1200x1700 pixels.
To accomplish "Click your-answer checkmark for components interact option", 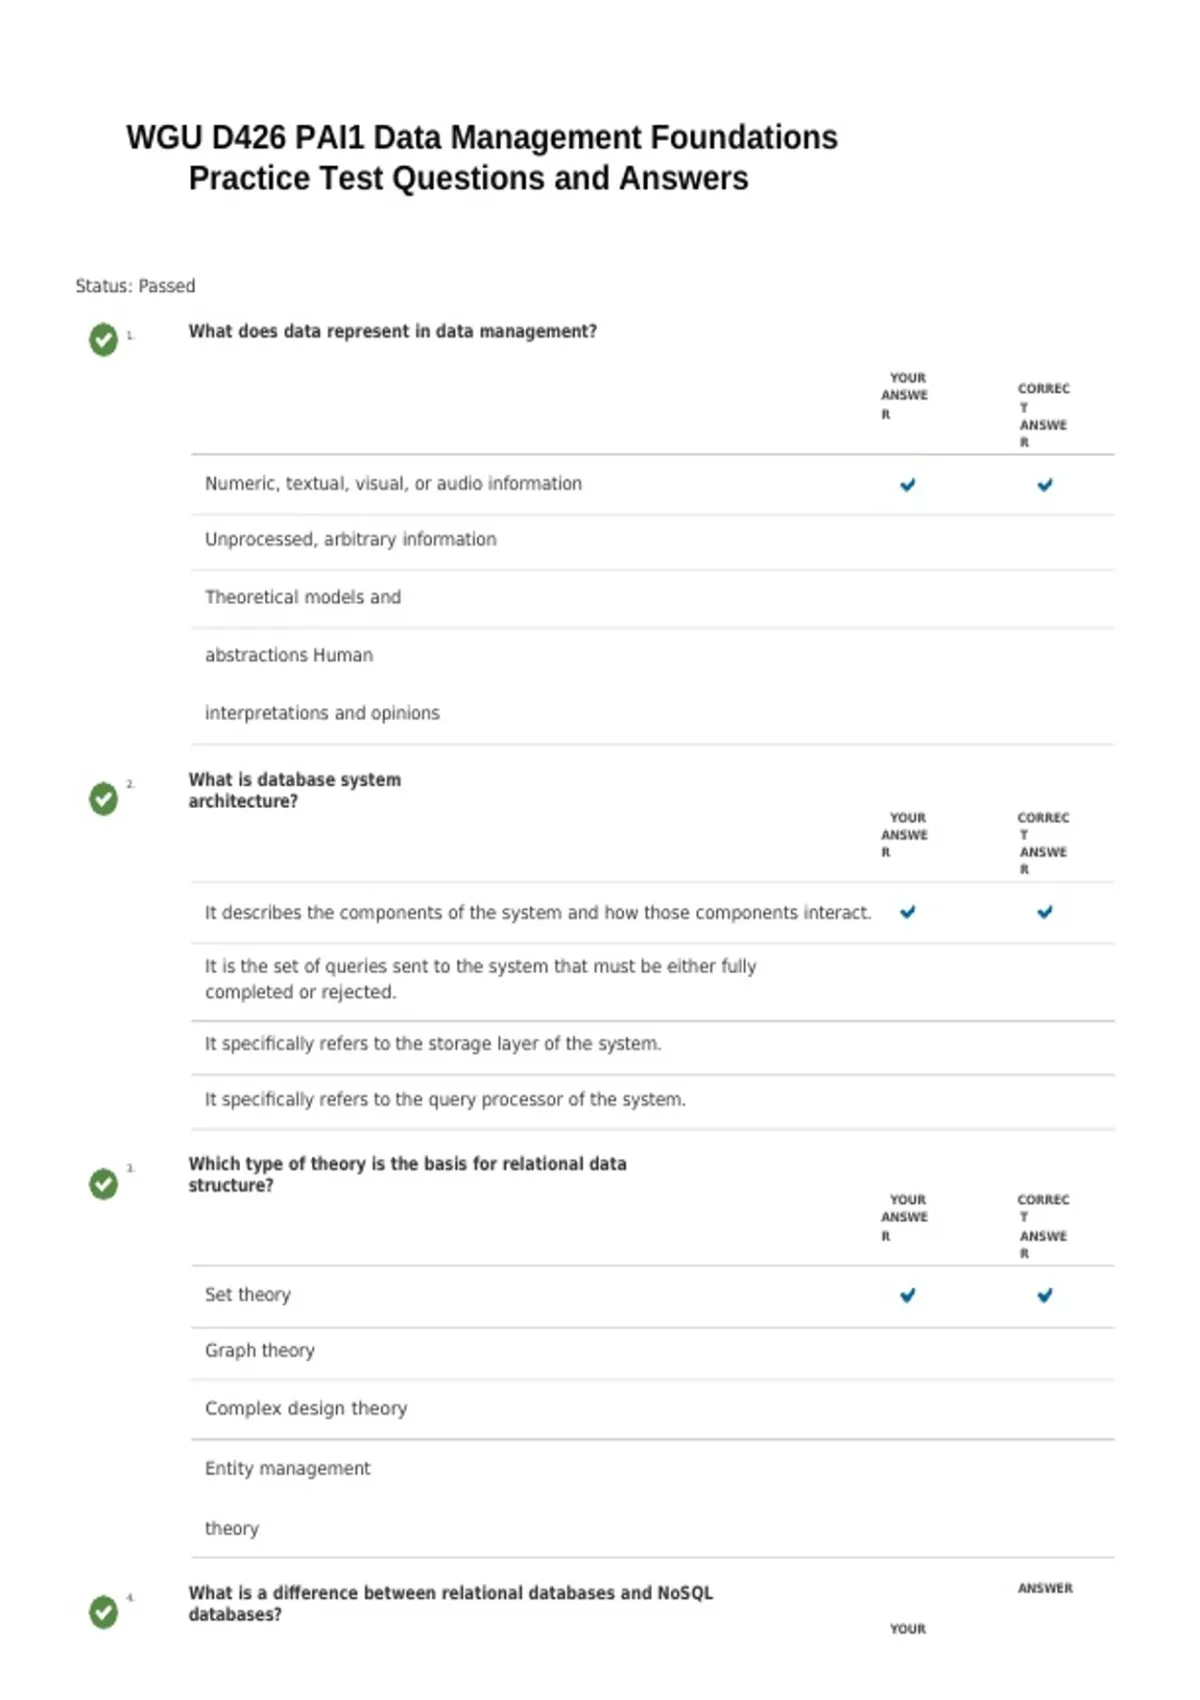I will pos(907,912).
